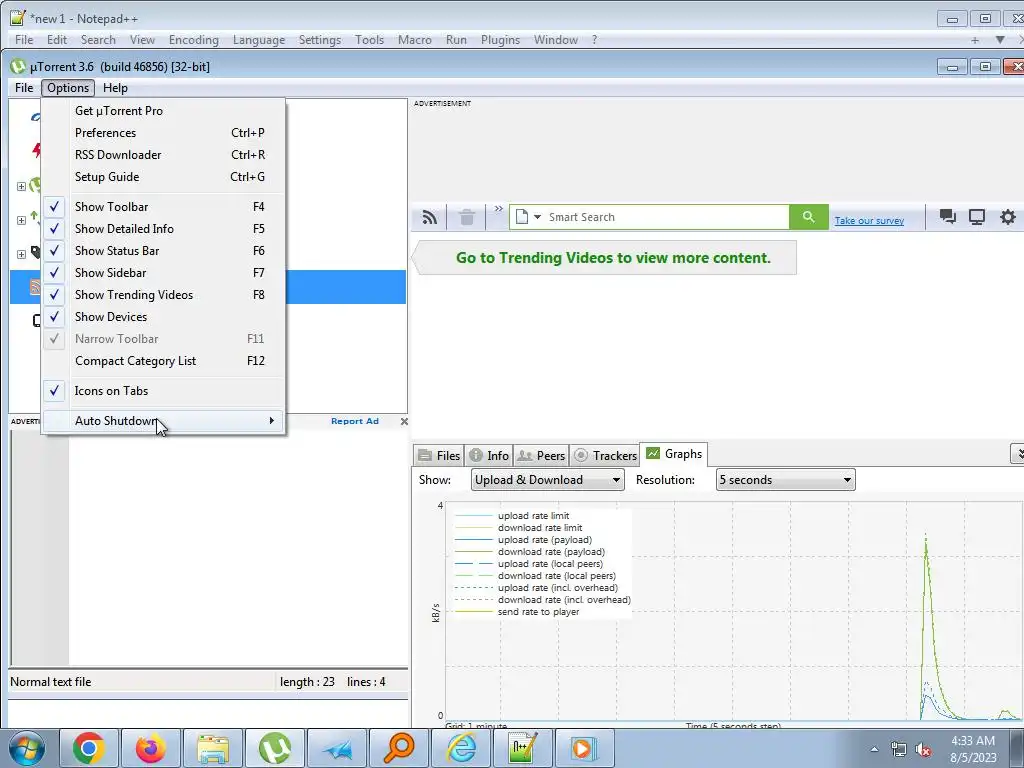Open Internet Explorer from taskbar
1024x768 pixels.
tap(461, 748)
